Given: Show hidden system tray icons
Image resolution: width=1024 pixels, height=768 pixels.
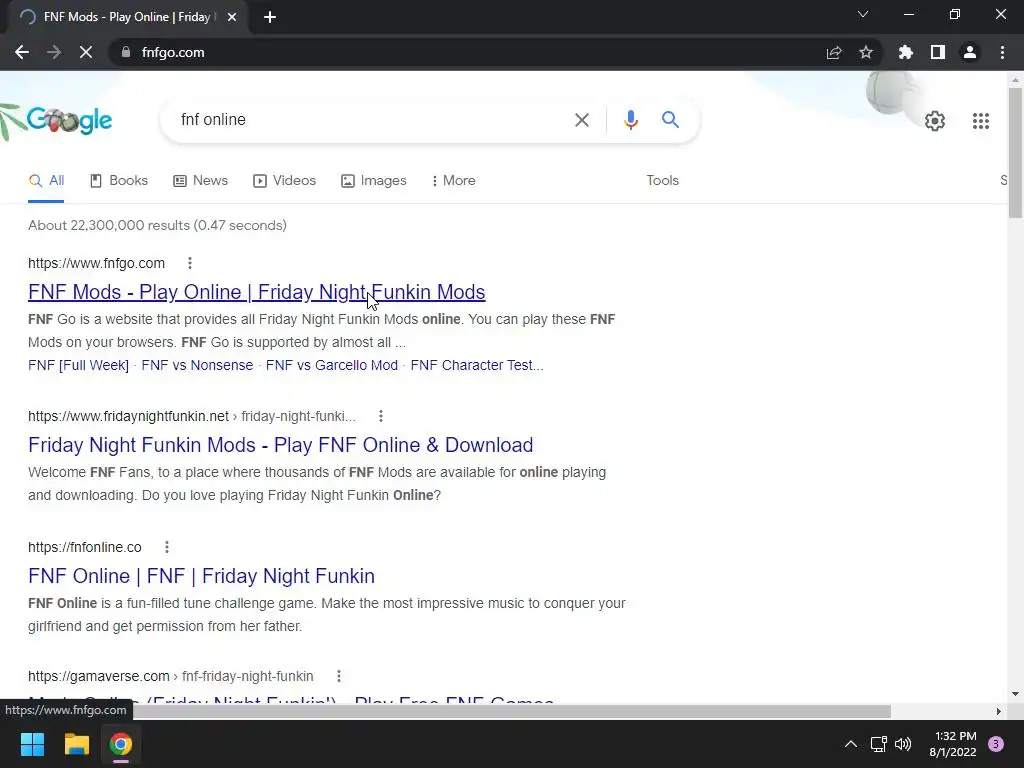Looking at the screenshot, I should (850, 744).
